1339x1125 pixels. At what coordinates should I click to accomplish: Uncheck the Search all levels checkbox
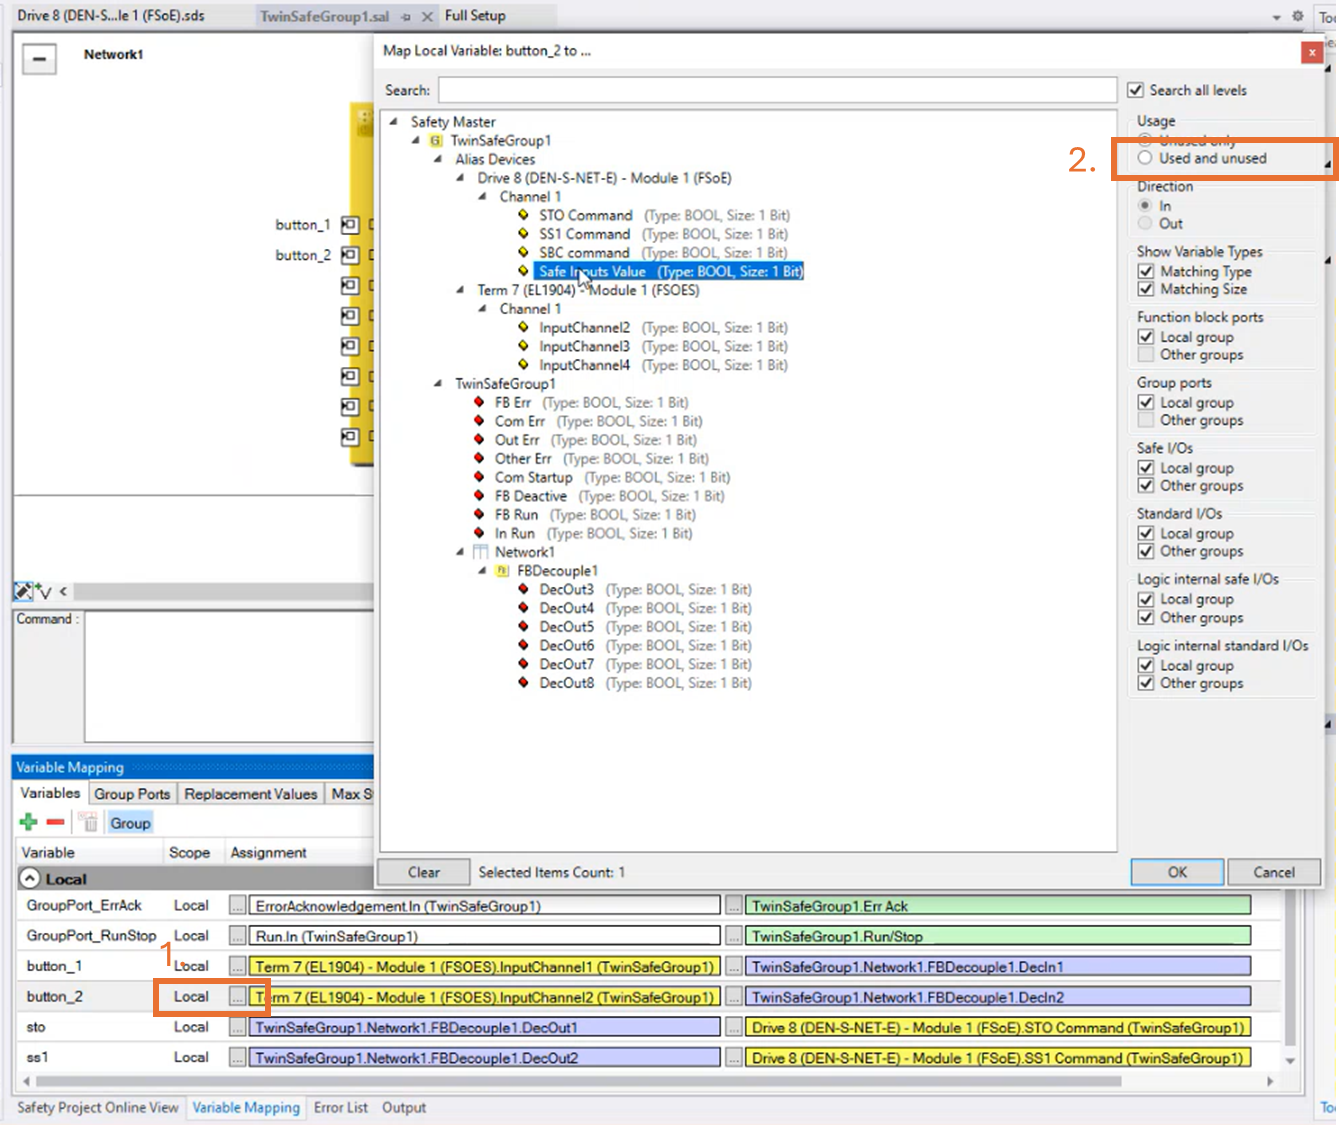pos(1136,89)
